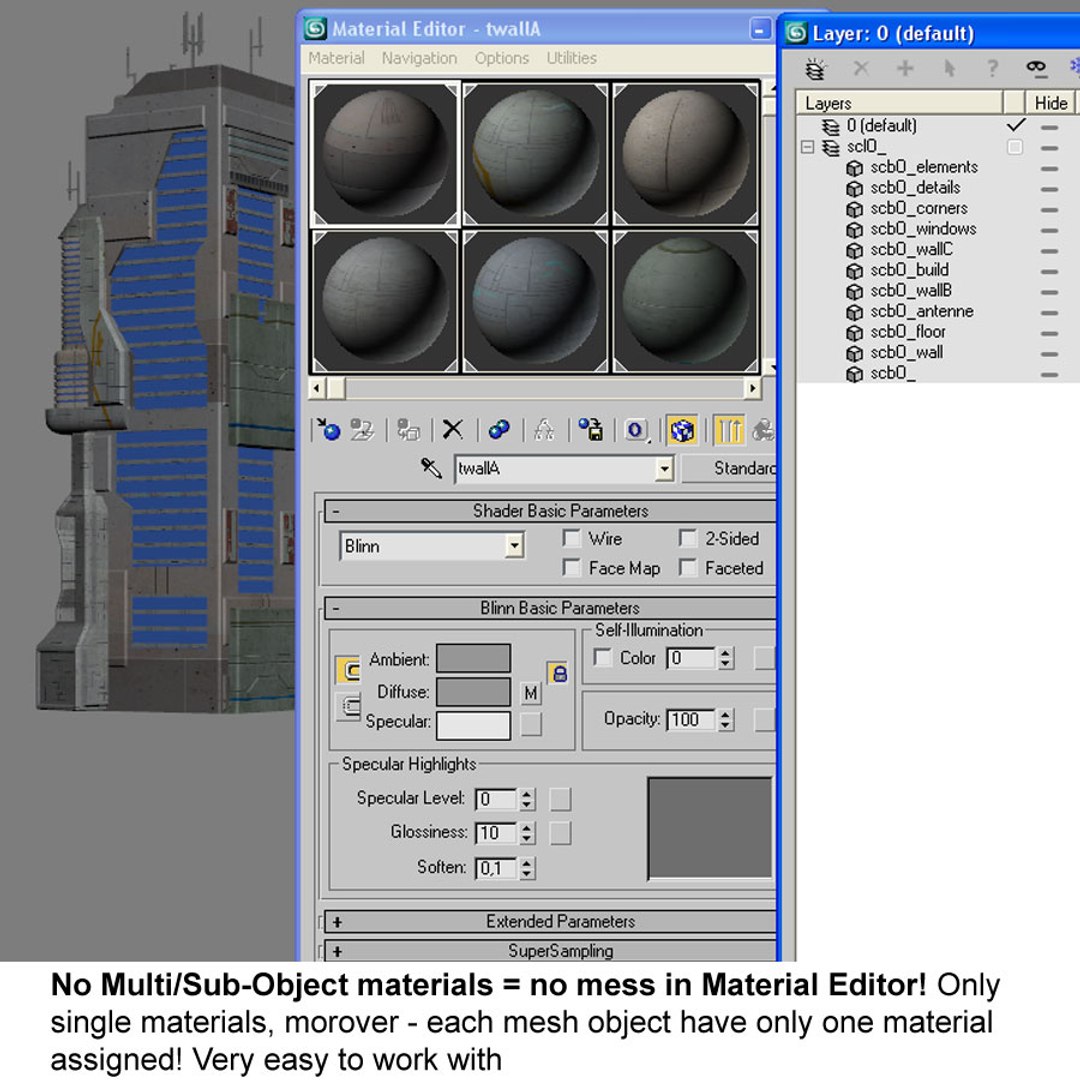Open the Ambient color swatch
Screen dimensions: 1080x1080
474,658
